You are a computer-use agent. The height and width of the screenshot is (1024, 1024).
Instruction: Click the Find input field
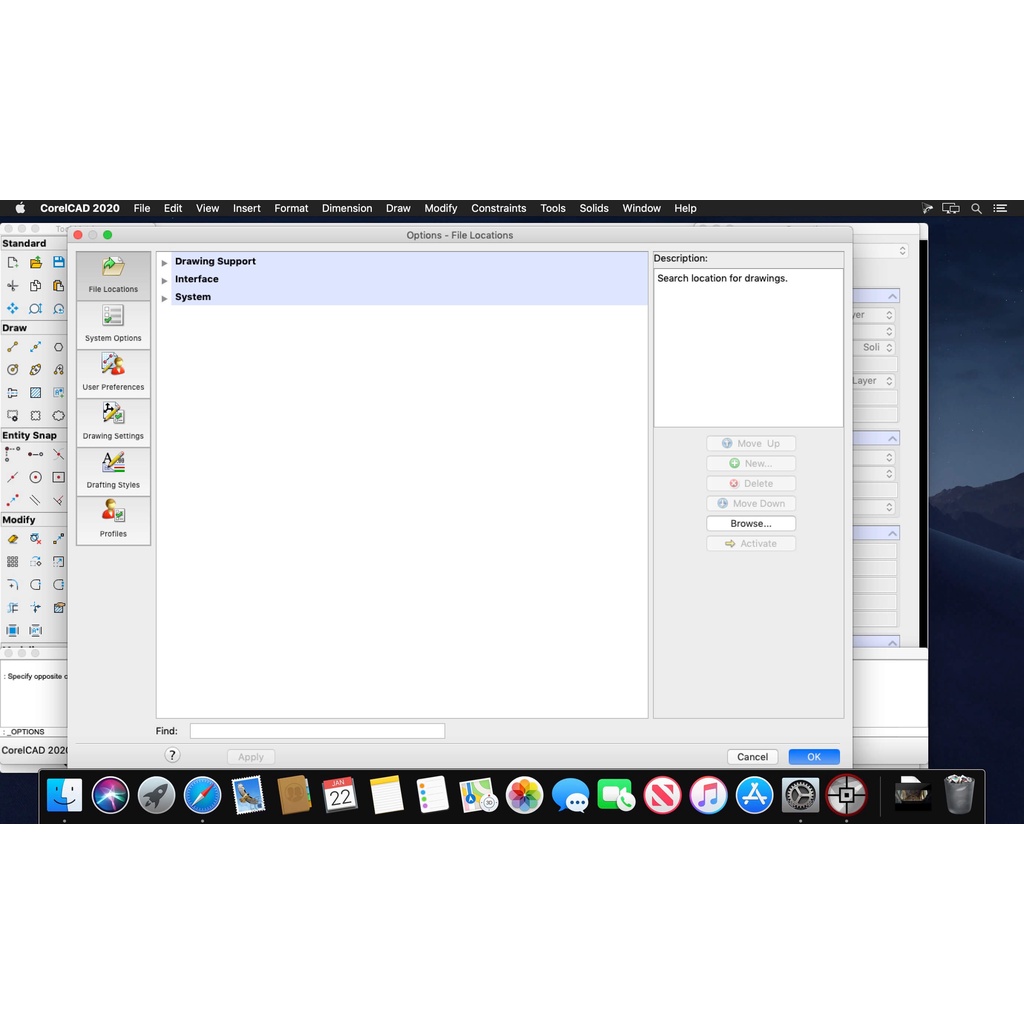click(317, 732)
